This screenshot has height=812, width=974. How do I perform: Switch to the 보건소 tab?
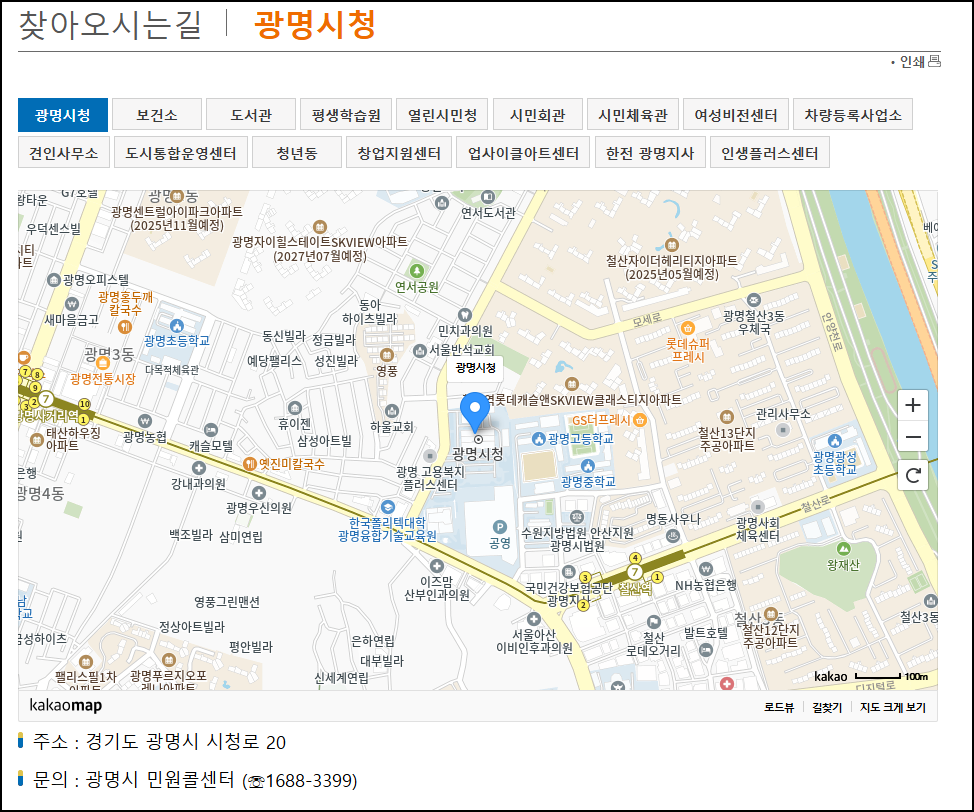155,113
